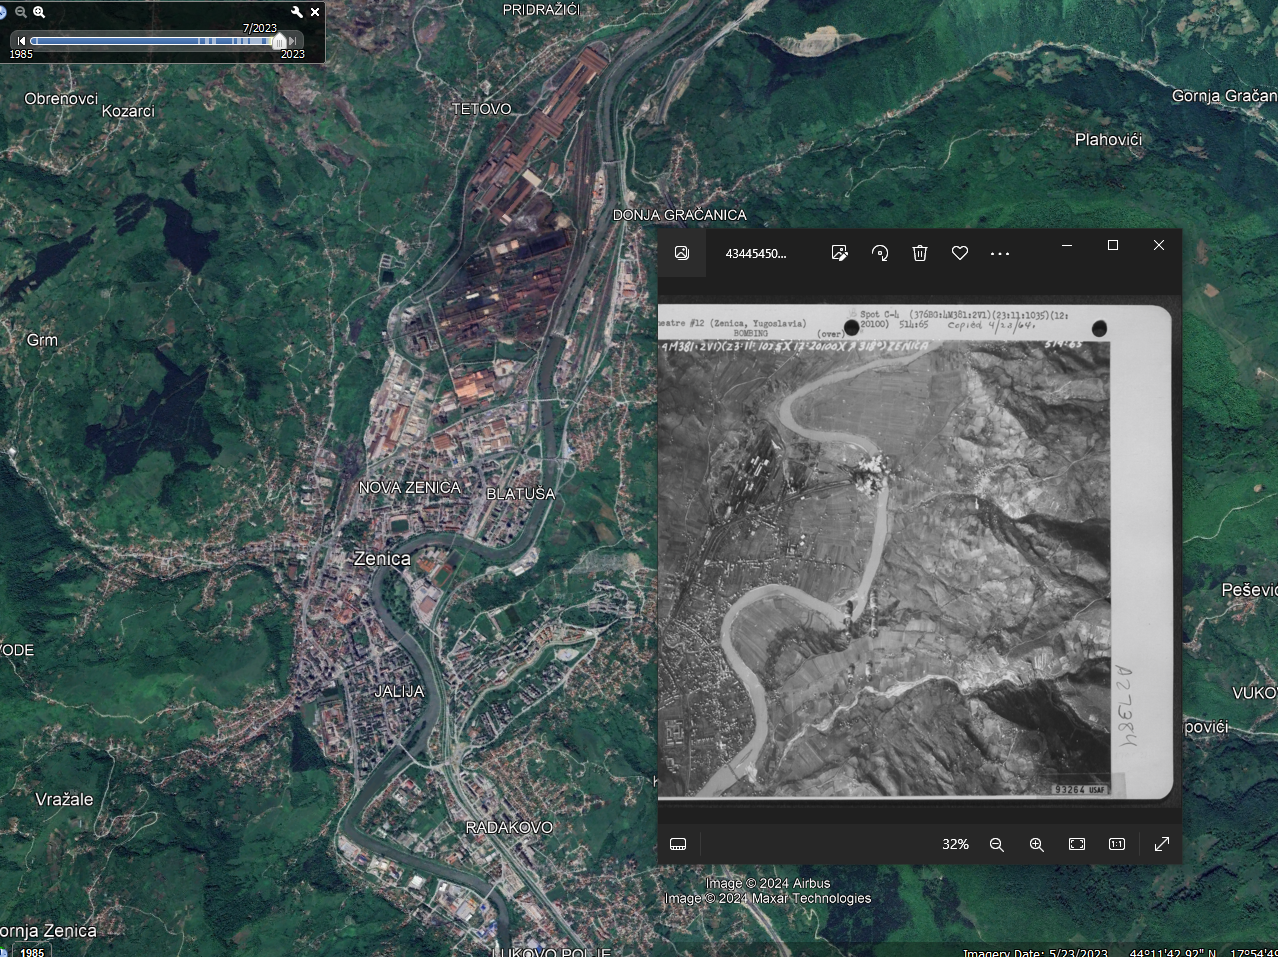Add photo to favorites with heart icon
This screenshot has width=1278, height=957.
pyautogui.click(x=960, y=253)
